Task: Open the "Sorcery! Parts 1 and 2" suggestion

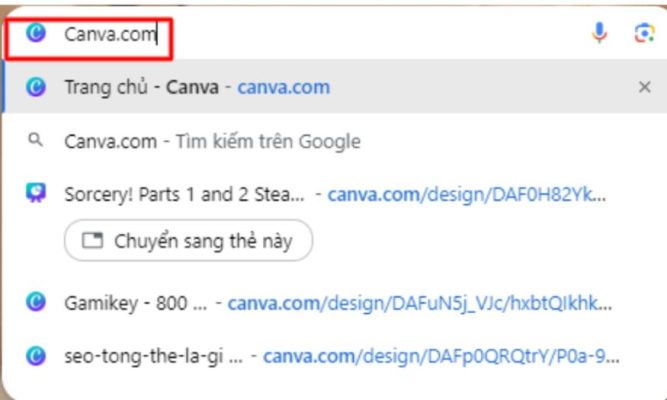Action: (x=185, y=194)
